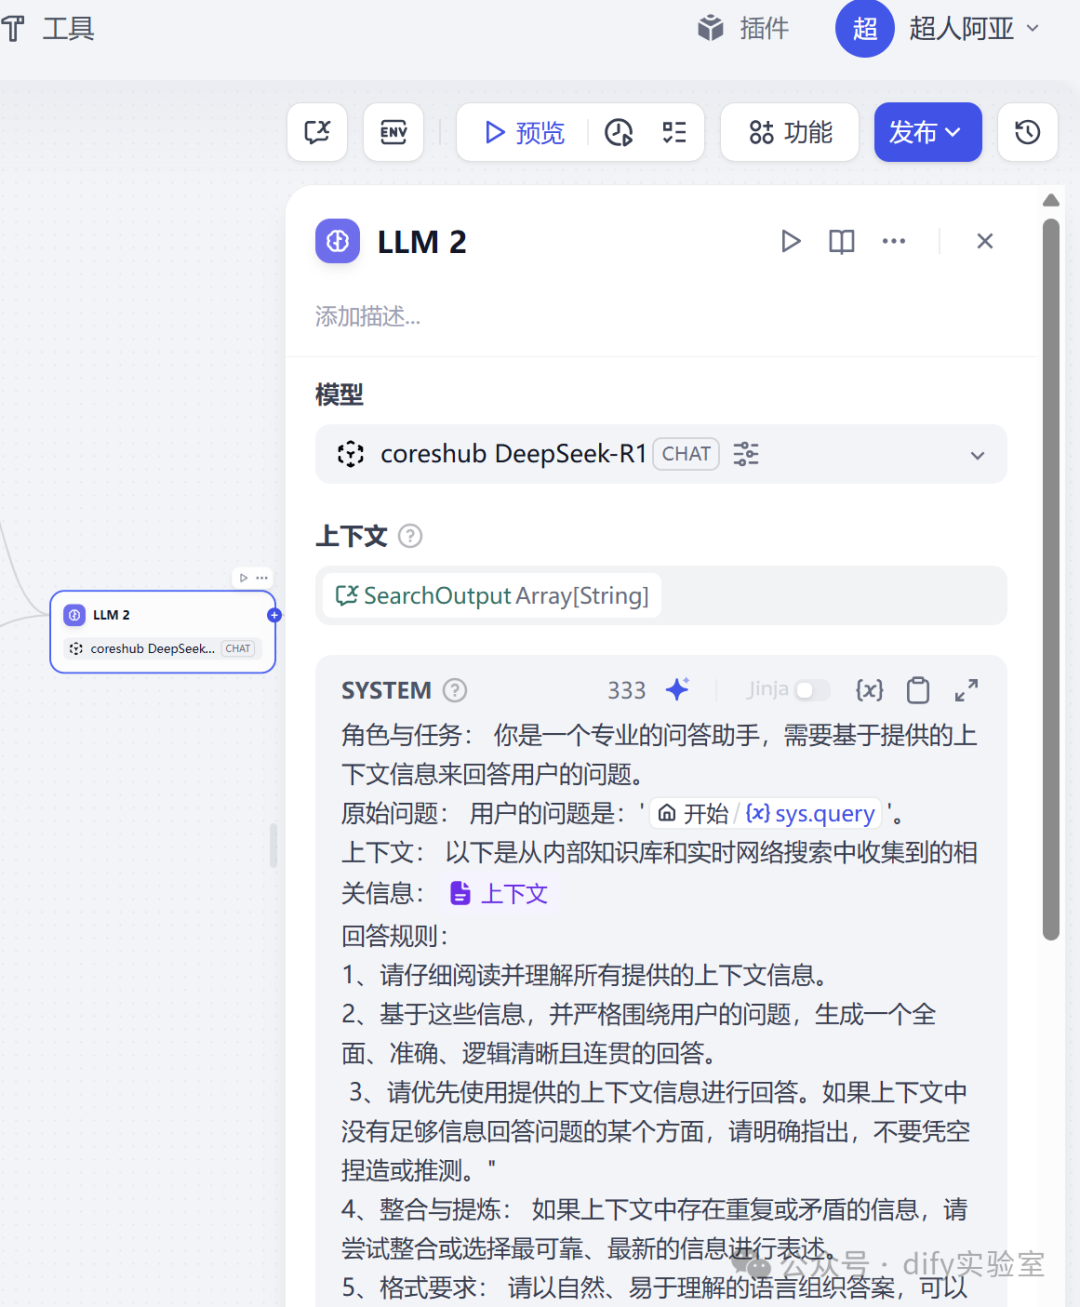Select the LLM 2 node on canvas
Screen dimensions: 1080x1307
[162, 632]
